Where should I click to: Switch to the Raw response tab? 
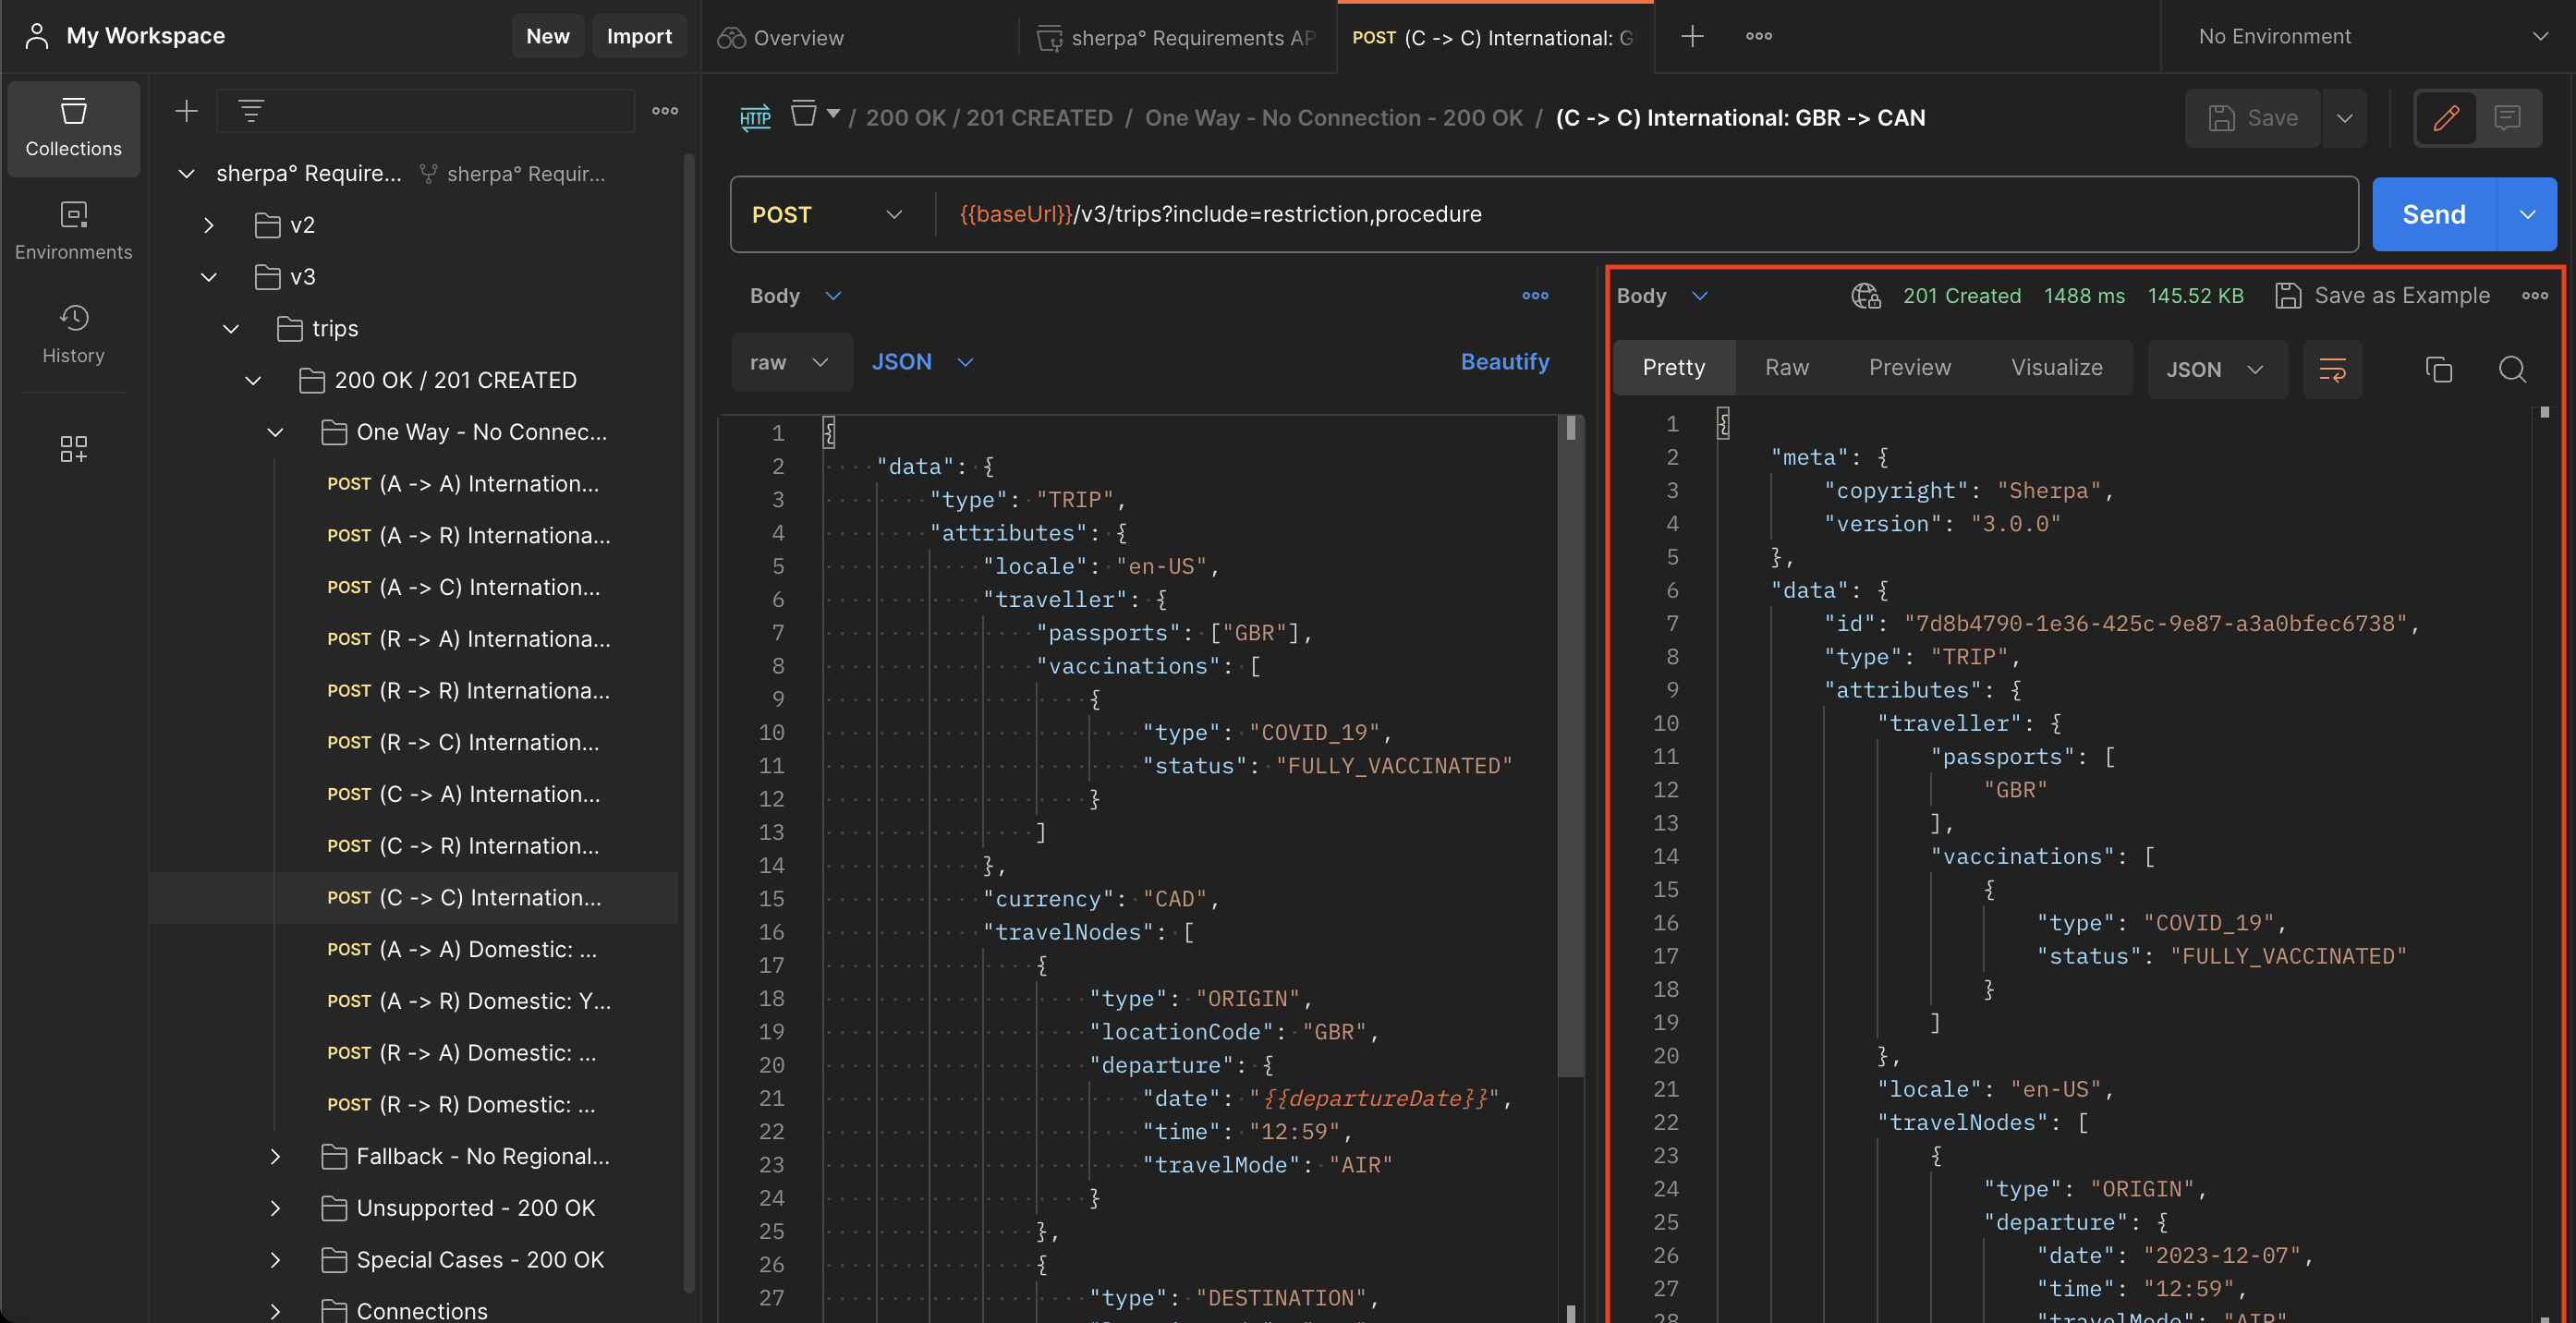(1786, 368)
